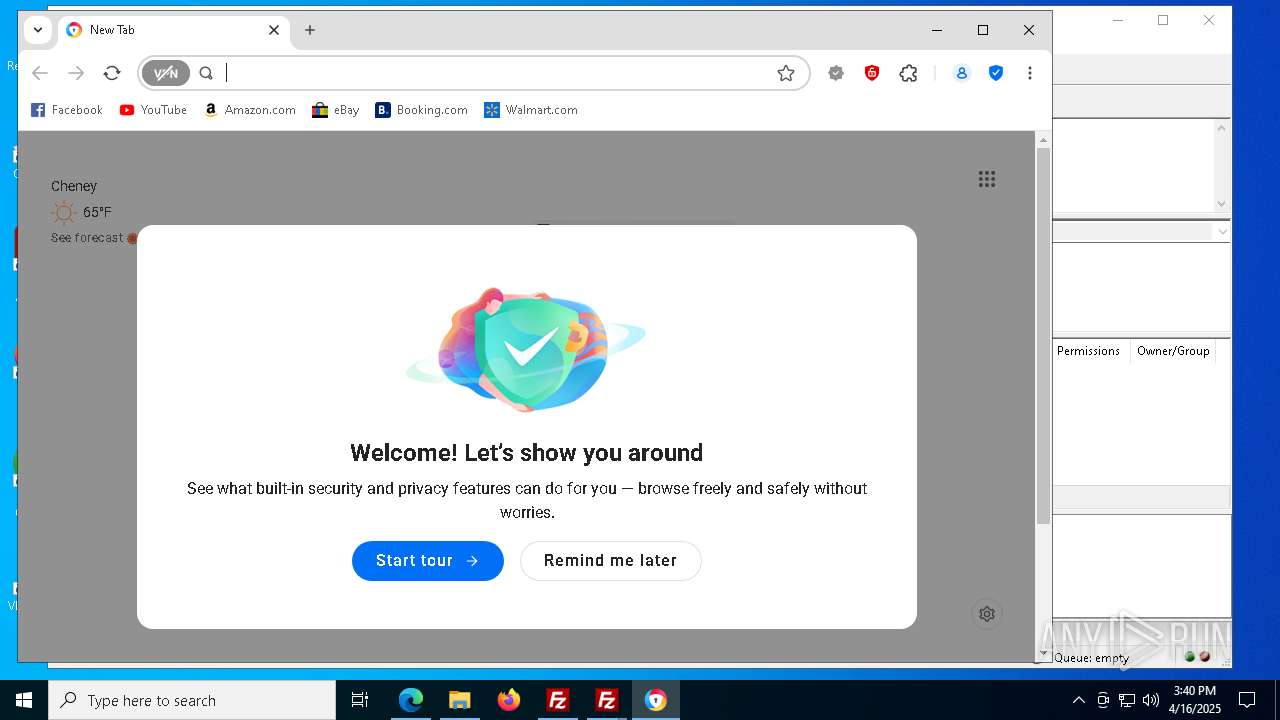Open the browser three-dot menu
The image size is (1280, 720).
coord(1030,73)
